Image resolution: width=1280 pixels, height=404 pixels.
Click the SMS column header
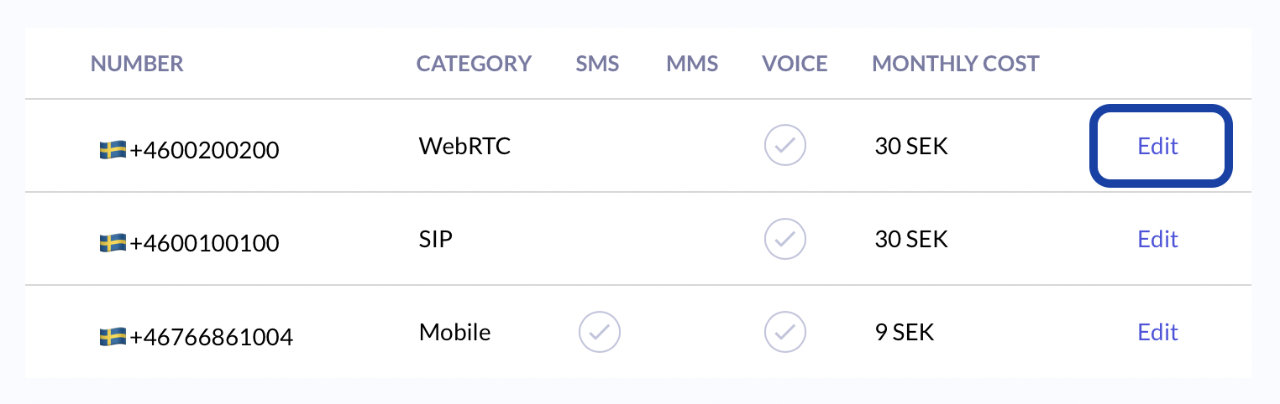pos(597,64)
